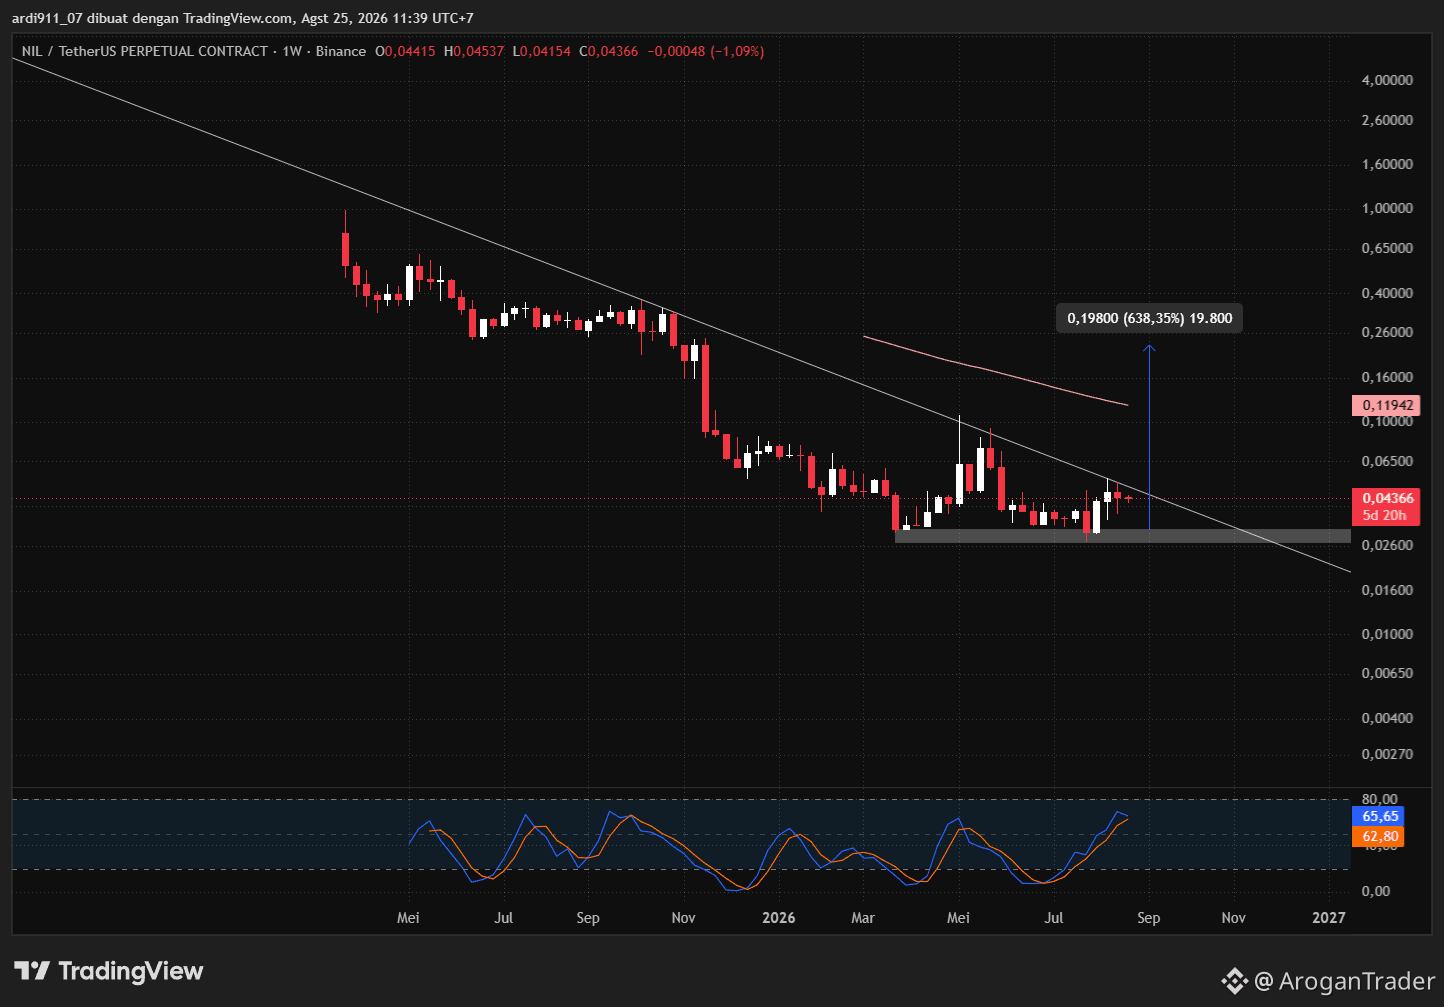Click the 0,00400 price axis label
Viewport: 1444px width, 1007px height.
click(1387, 718)
